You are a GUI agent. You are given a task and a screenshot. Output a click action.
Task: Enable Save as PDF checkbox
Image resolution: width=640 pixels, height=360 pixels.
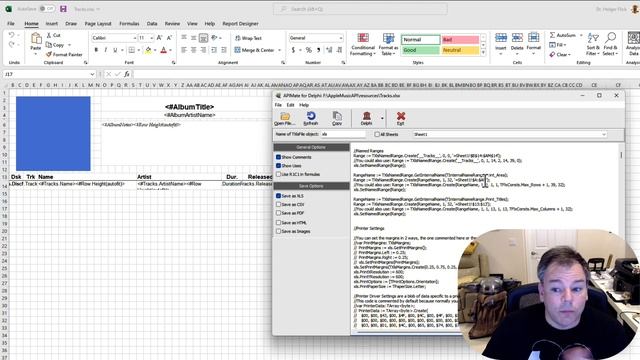(x=278, y=213)
